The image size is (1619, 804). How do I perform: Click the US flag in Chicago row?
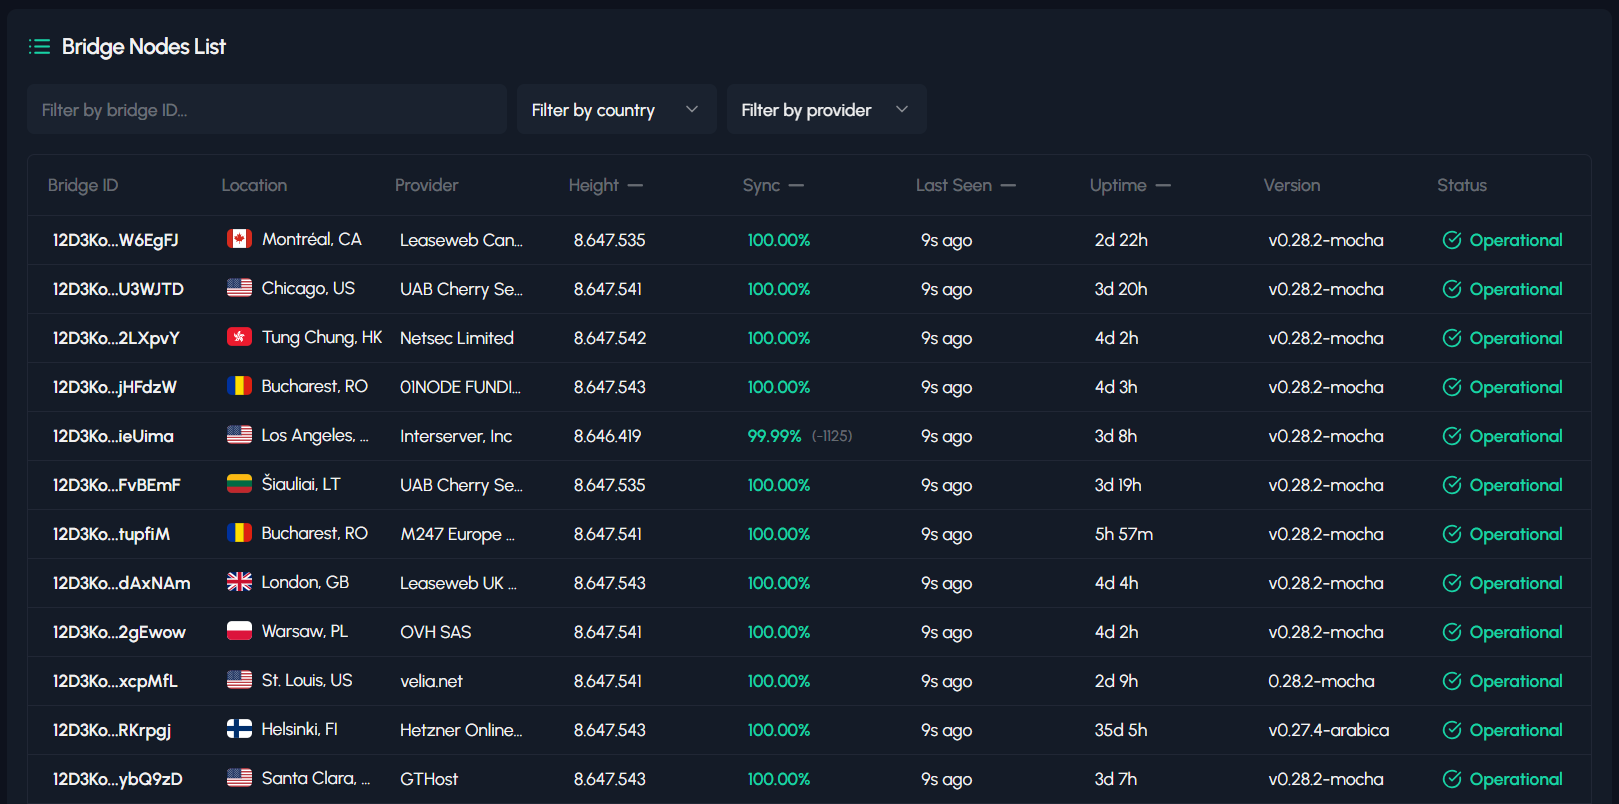coord(239,288)
